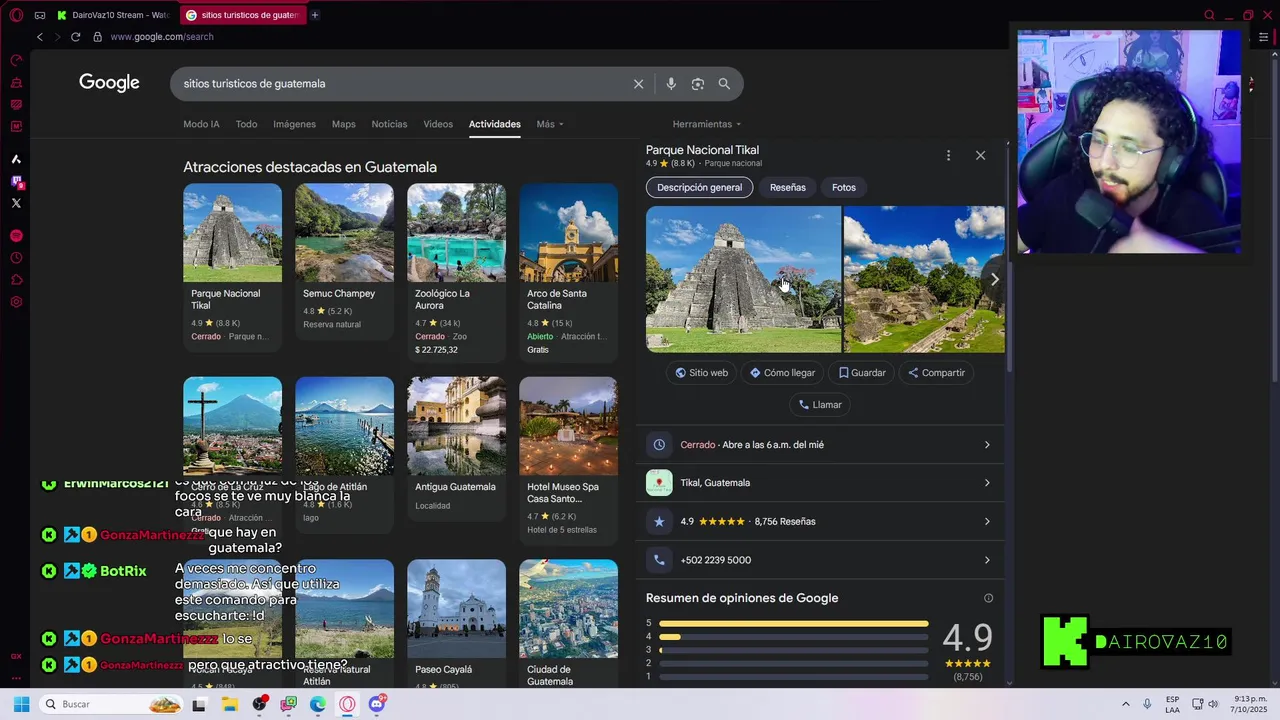Call Tikal with Llamar button
The image size is (1280, 720).
820,405
